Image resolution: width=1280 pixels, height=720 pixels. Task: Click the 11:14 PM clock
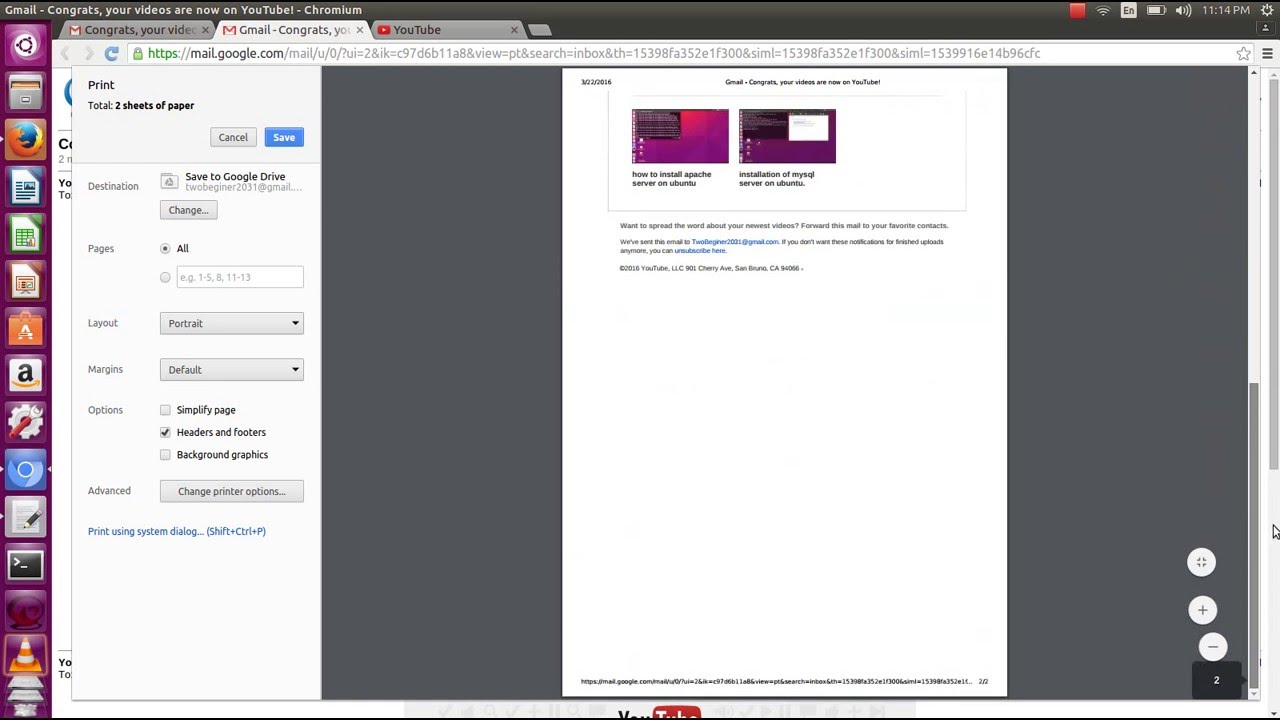click(x=1226, y=10)
